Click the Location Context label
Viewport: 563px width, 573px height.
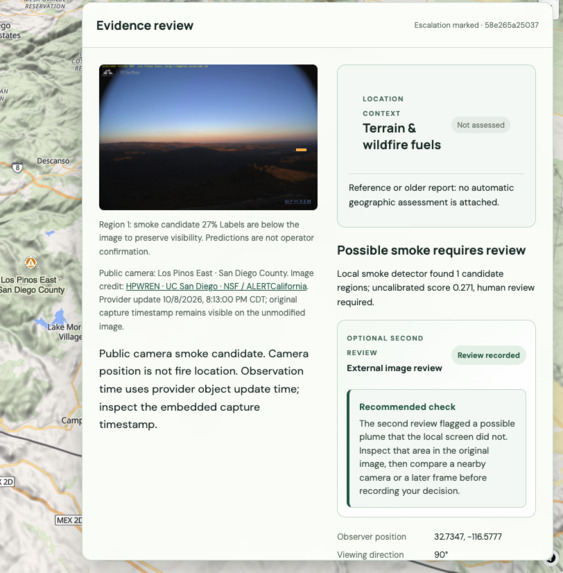383,106
